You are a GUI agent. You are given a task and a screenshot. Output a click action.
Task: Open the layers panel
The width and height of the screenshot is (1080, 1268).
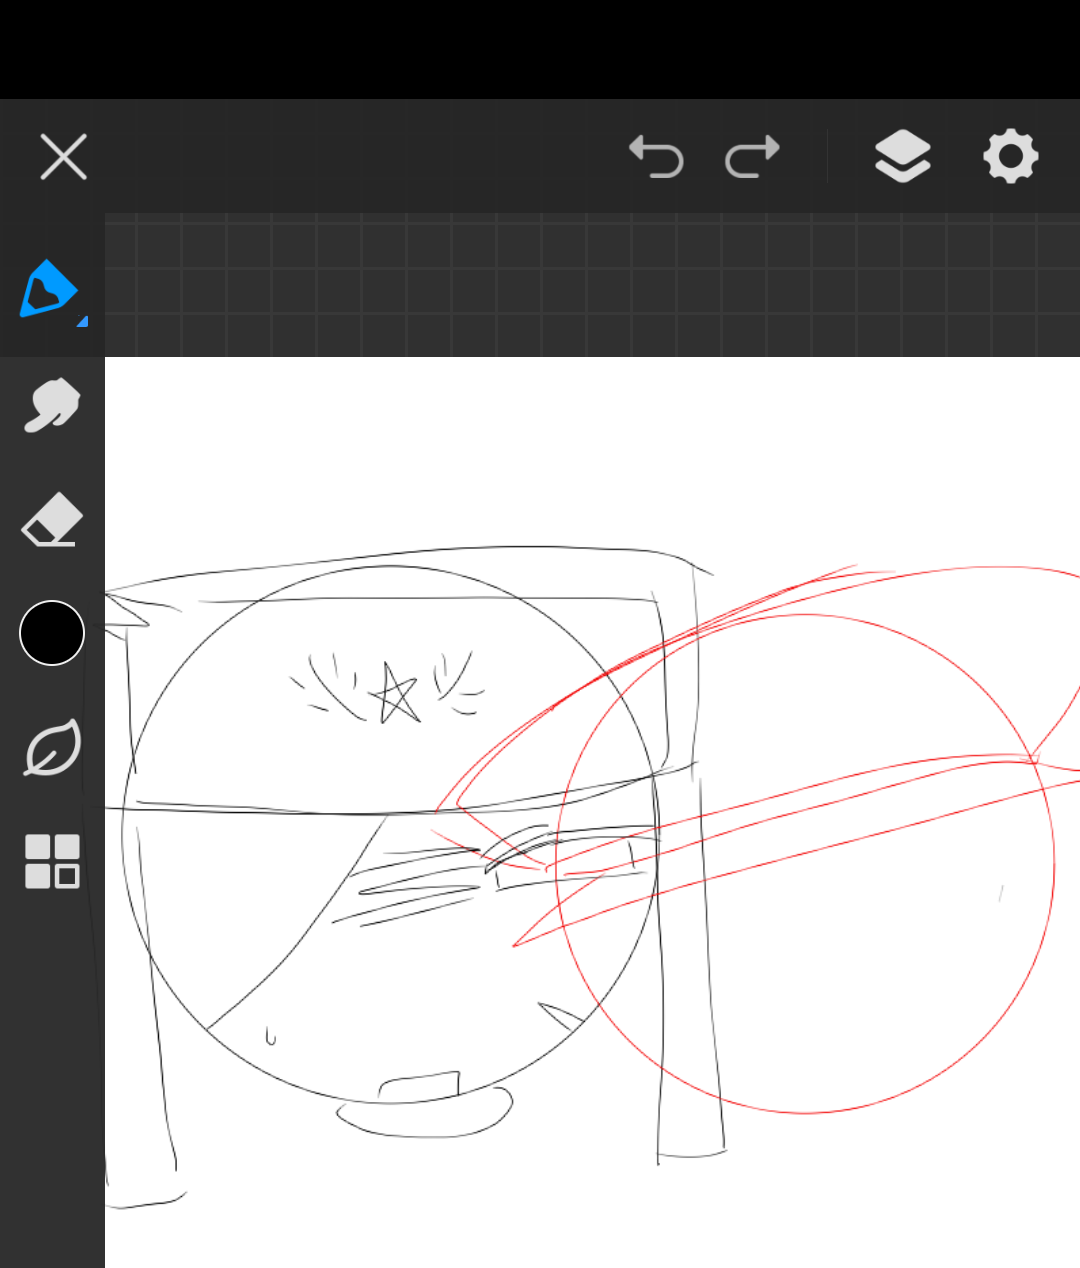[x=902, y=157]
